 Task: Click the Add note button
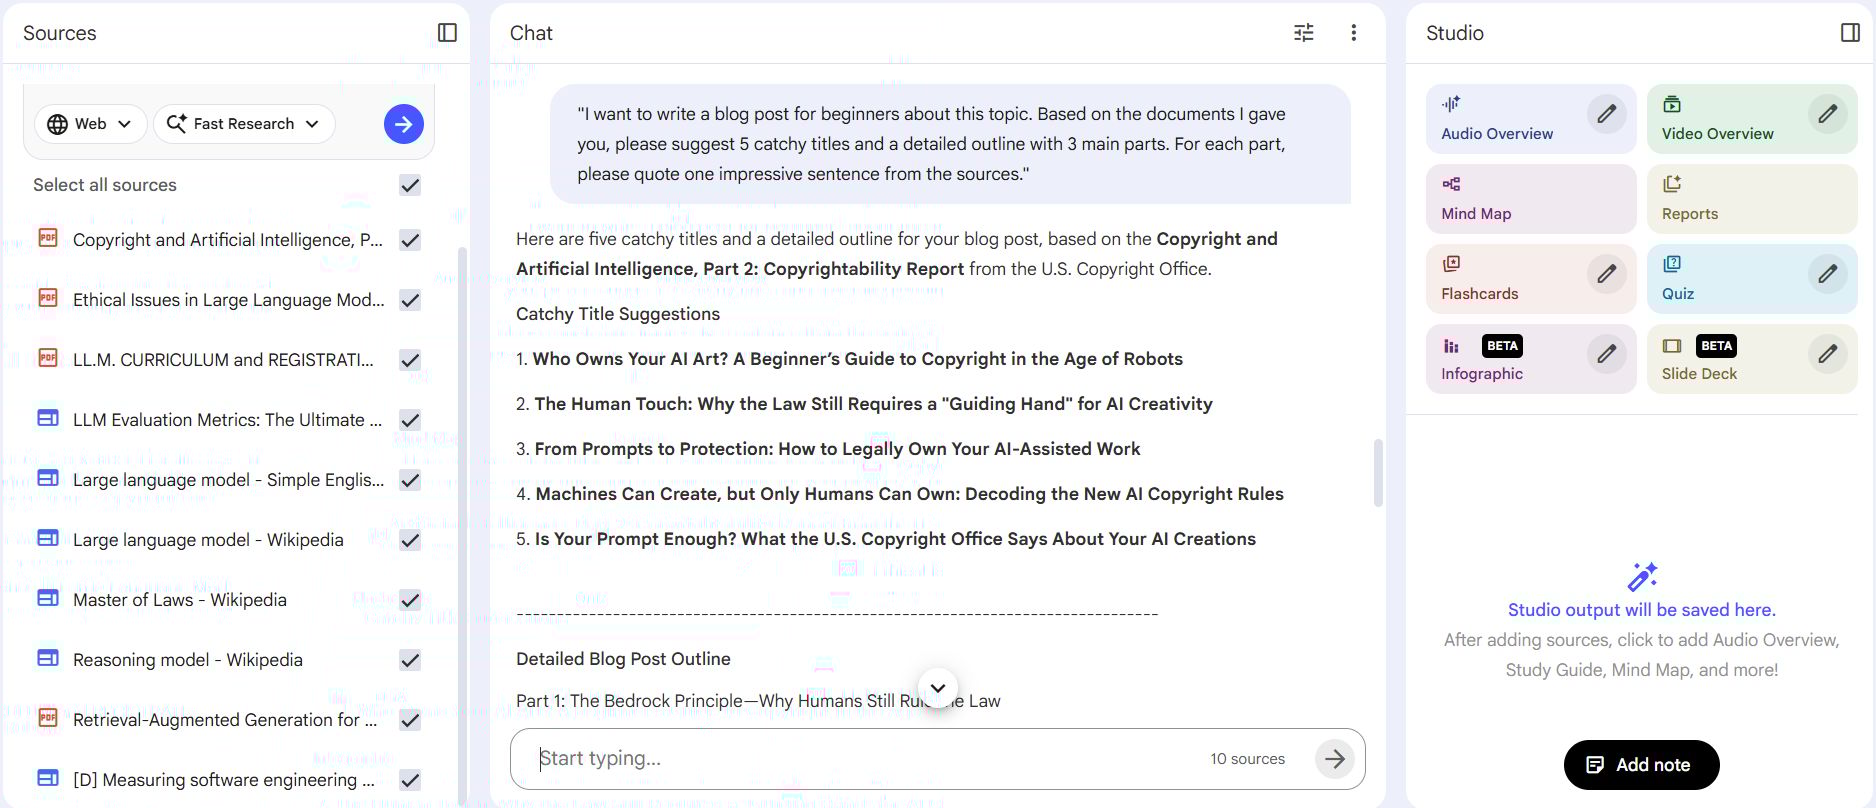tap(1641, 765)
